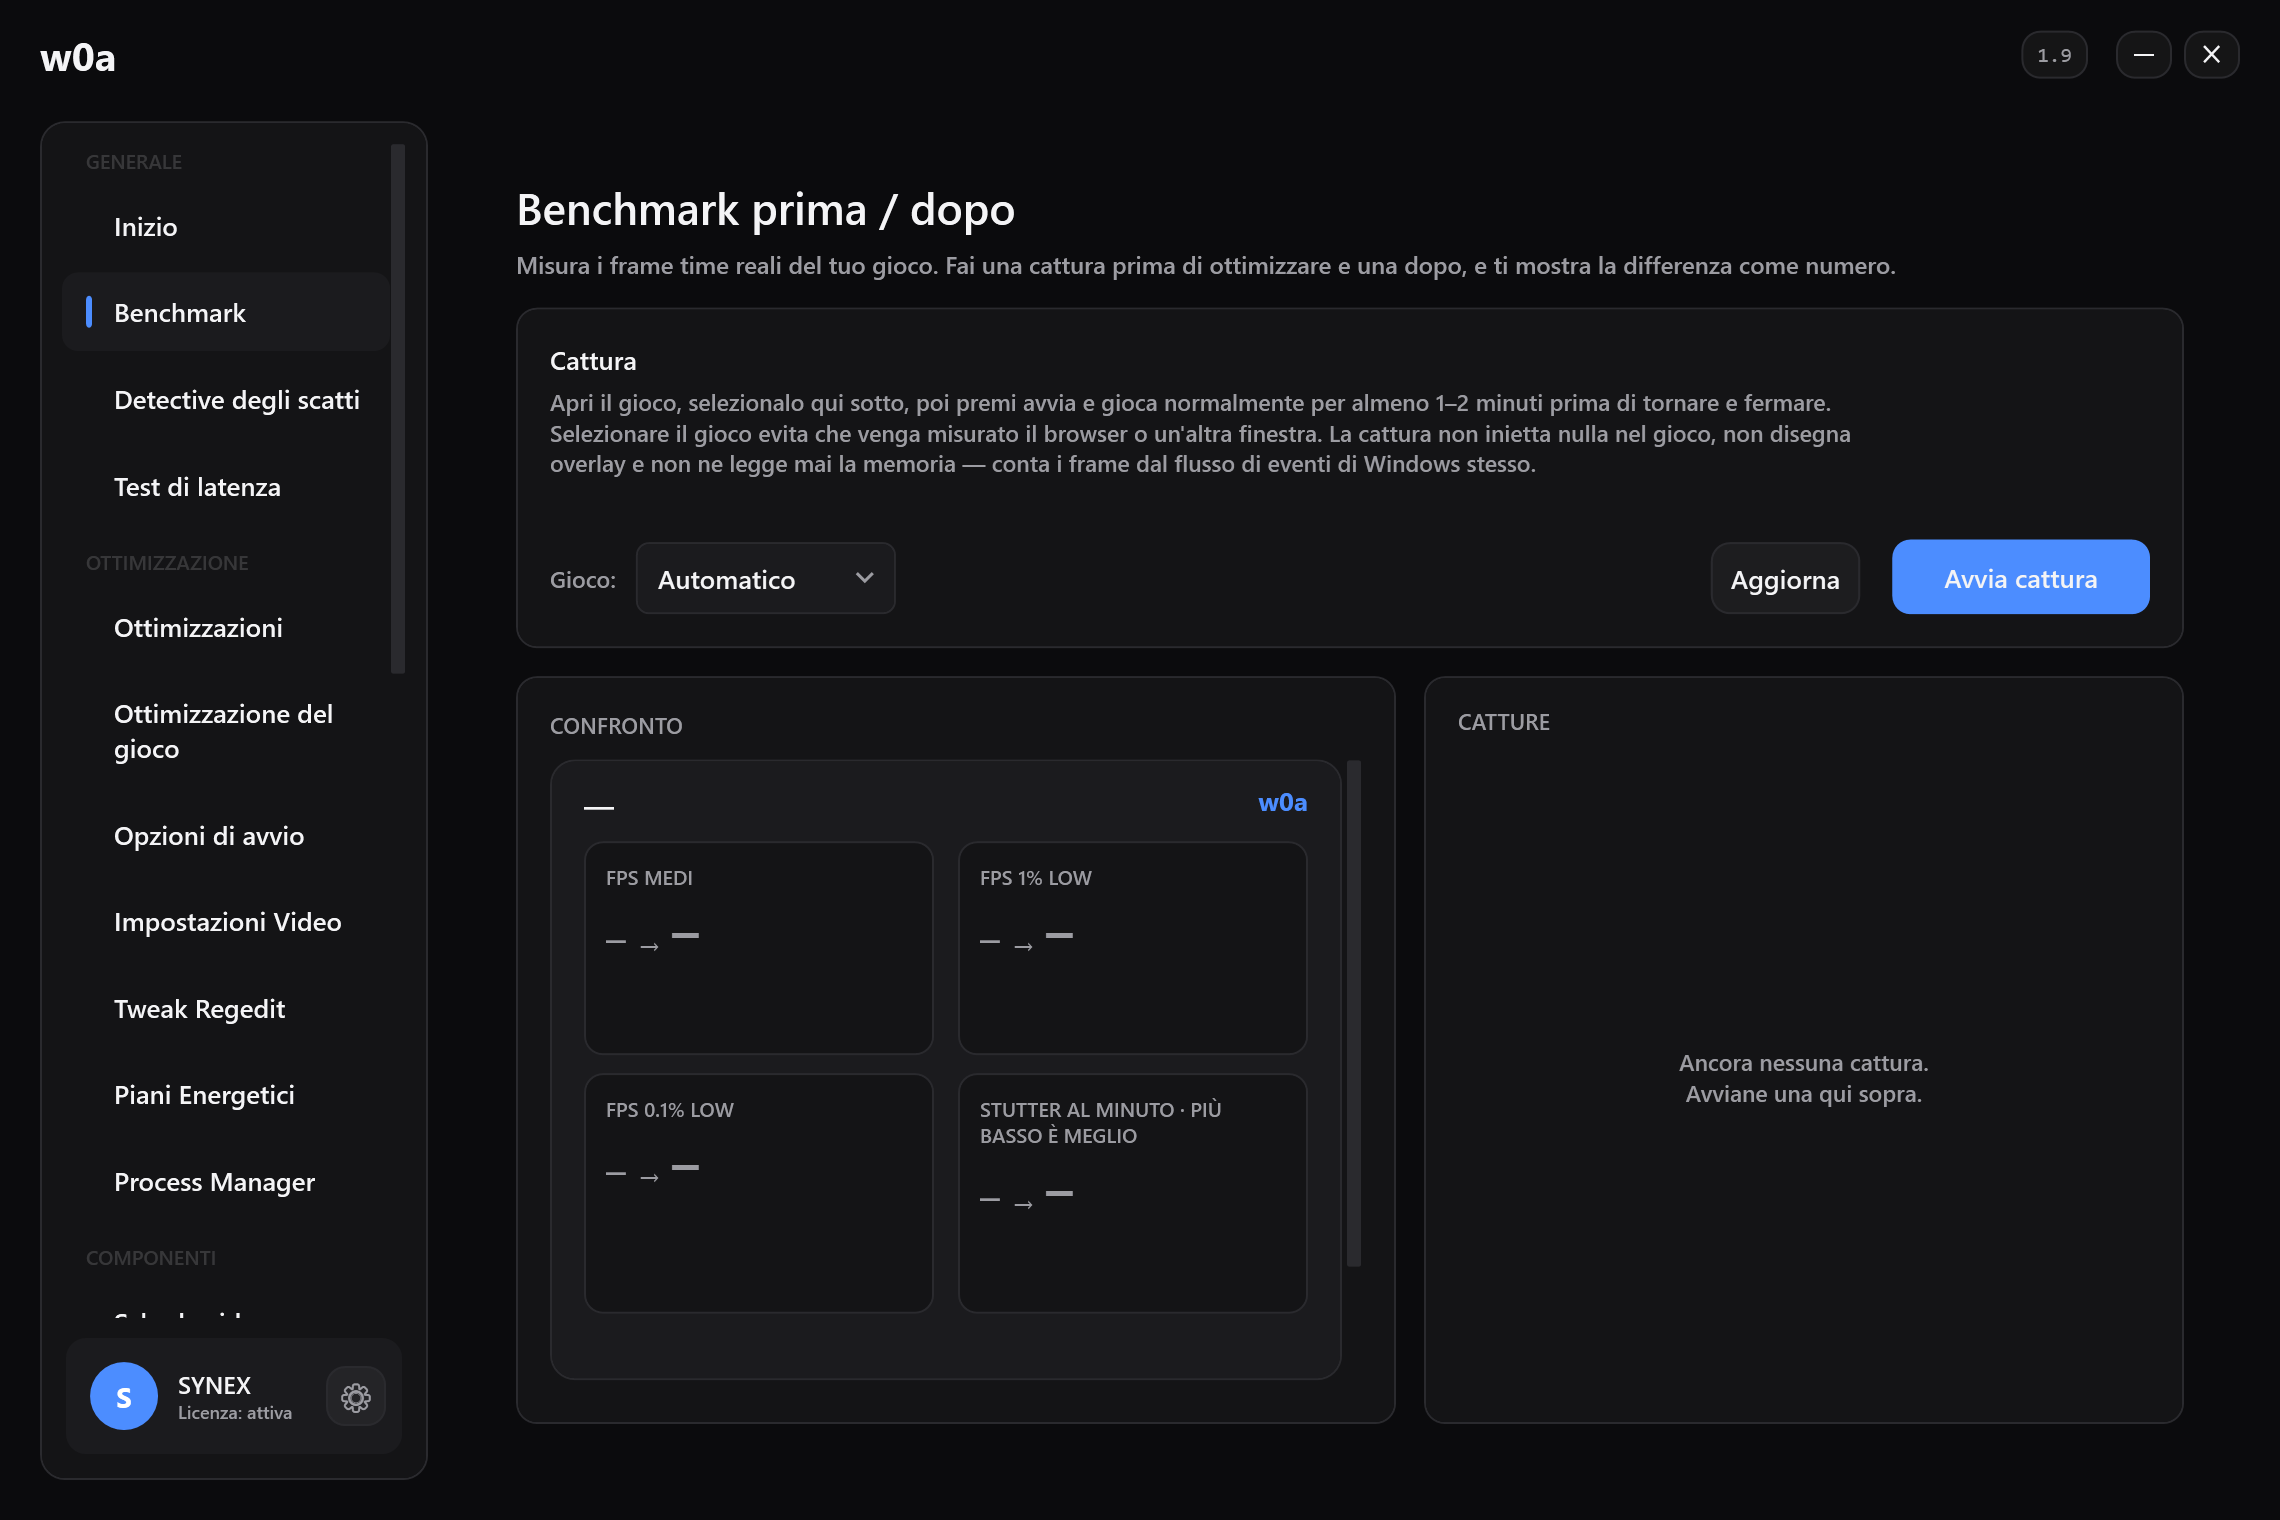
Task: Open Impostazioni Video
Action: tap(226, 922)
